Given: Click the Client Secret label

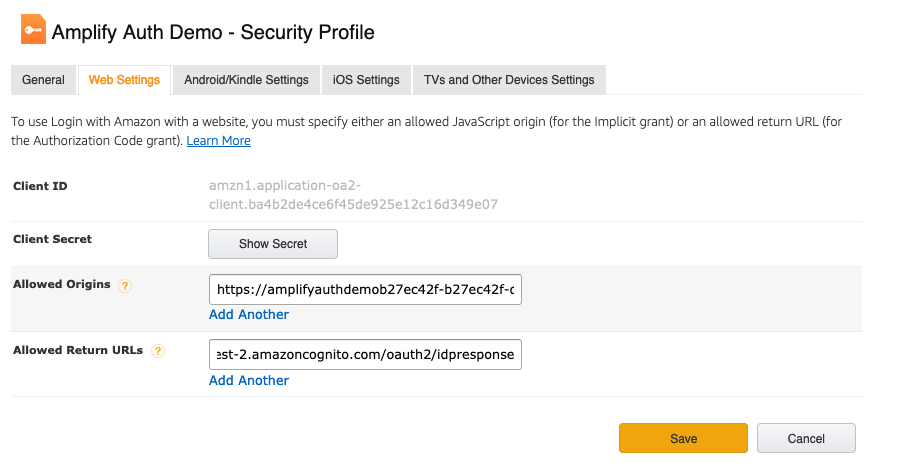Looking at the screenshot, I should pyautogui.click(x=53, y=239).
